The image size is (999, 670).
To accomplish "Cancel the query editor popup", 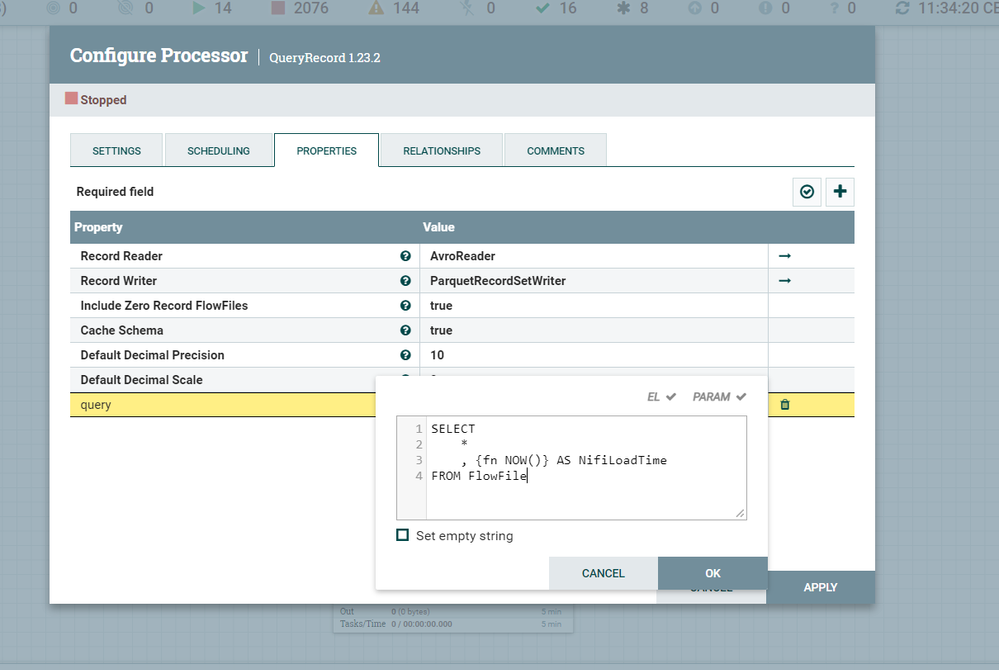I will click(603, 573).
